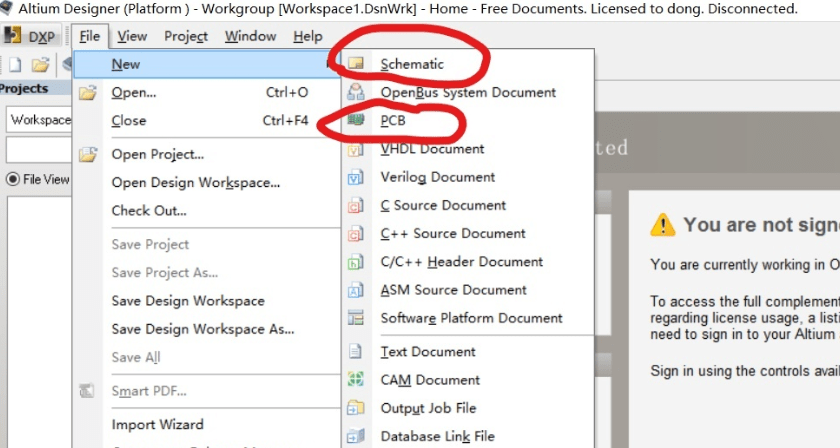
Task: Click the new document toolbar icon
Action: coord(16,65)
